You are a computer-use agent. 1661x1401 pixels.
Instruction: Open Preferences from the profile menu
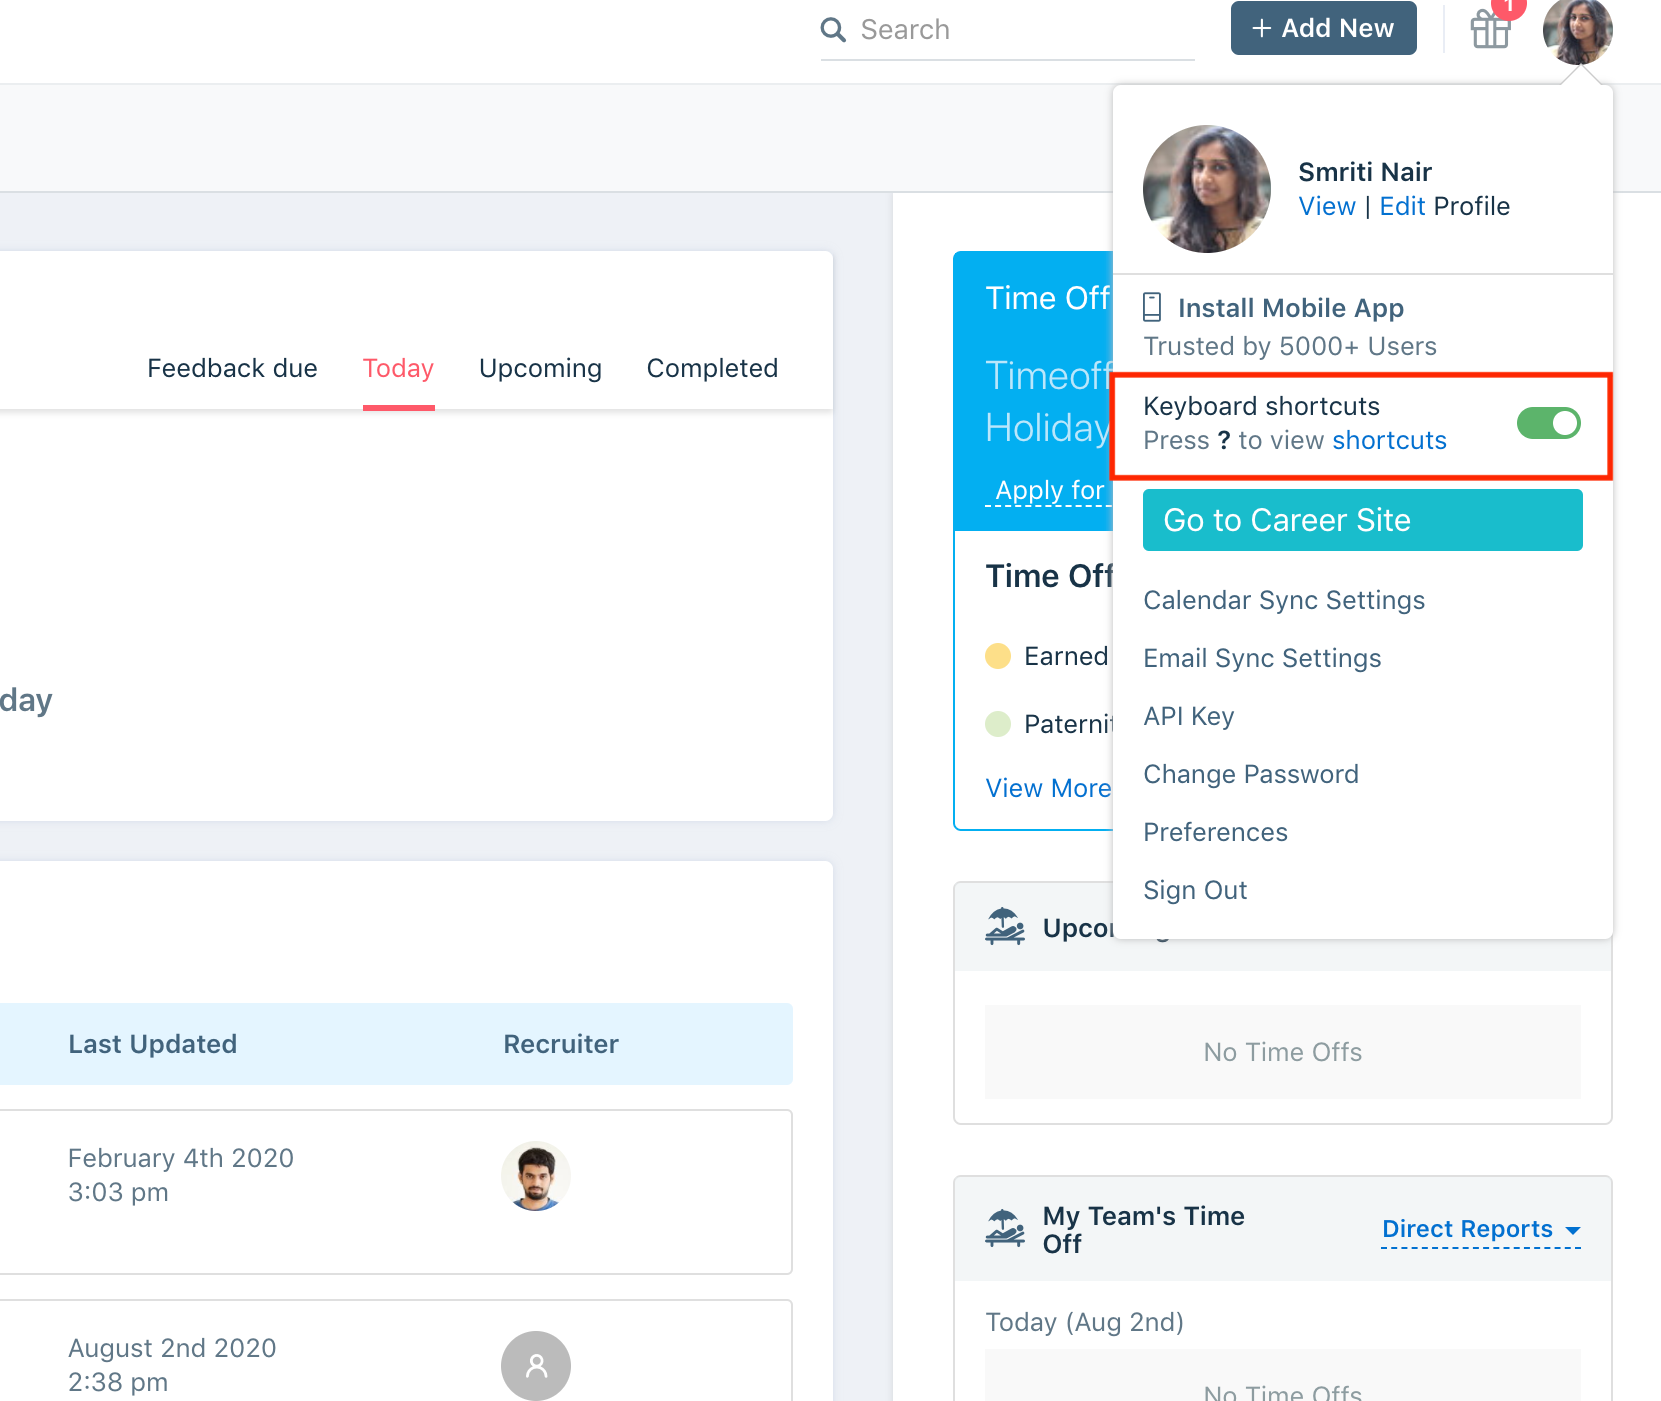pos(1215,832)
